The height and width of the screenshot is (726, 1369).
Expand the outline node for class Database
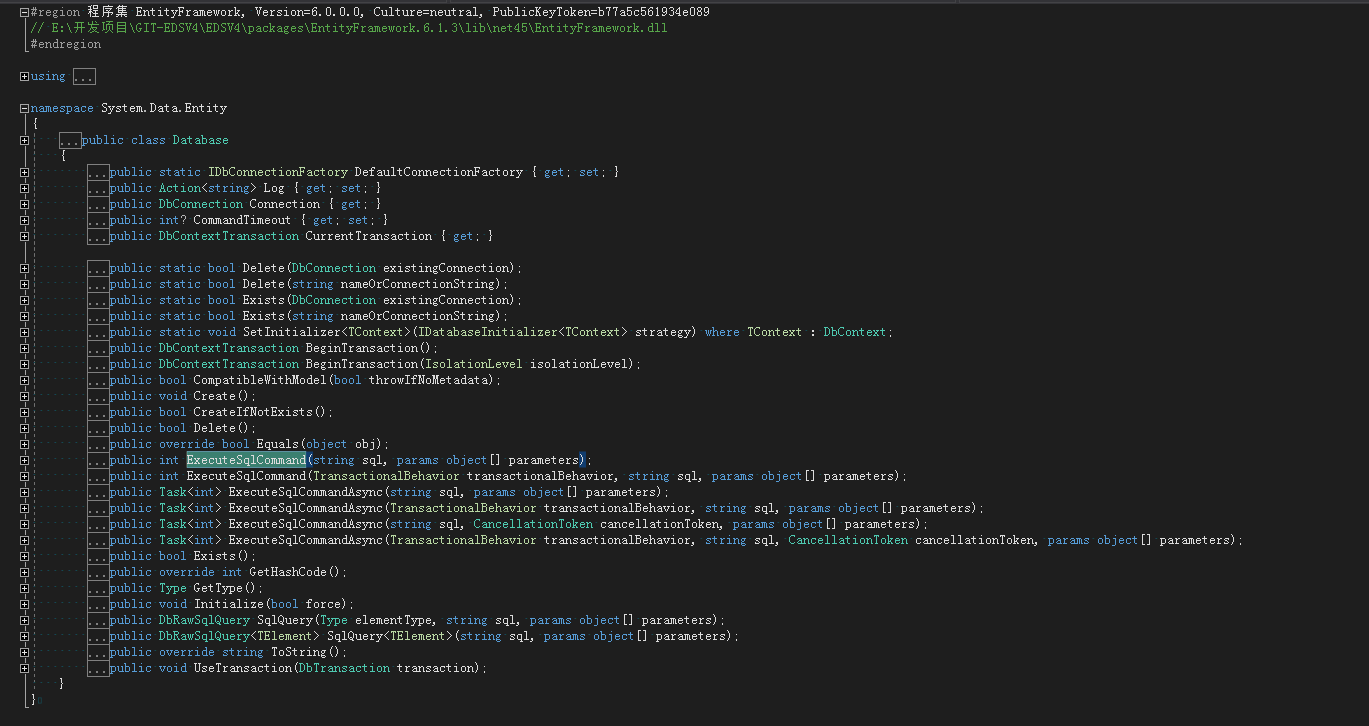pos(24,140)
